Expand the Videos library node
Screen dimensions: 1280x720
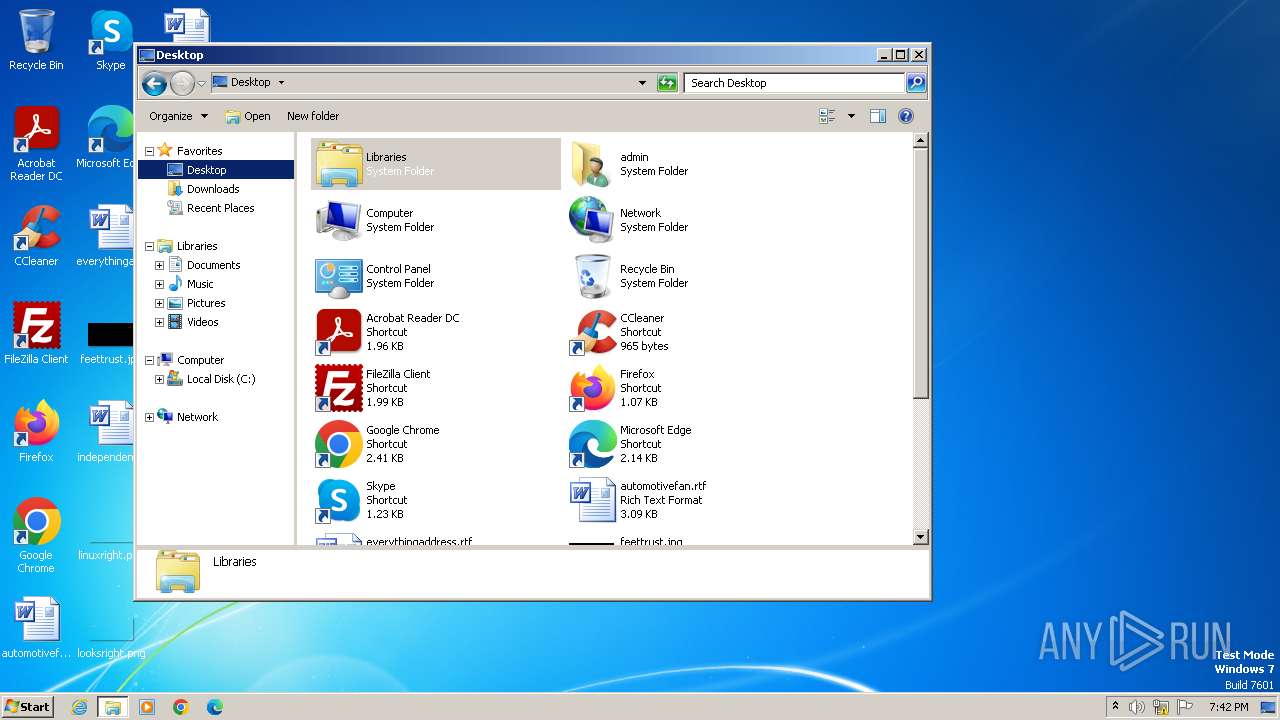(x=159, y=322)
